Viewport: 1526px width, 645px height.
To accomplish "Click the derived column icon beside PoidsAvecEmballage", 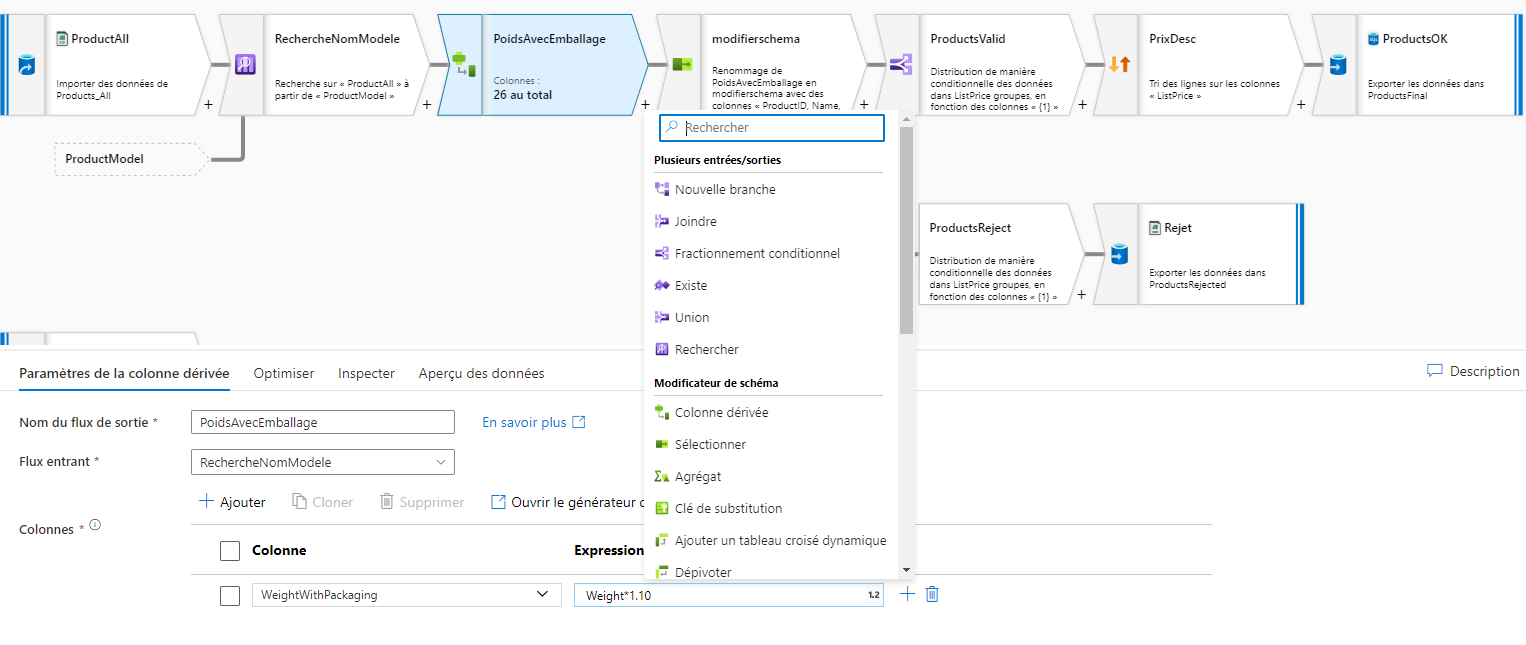I will click(462, 62).
